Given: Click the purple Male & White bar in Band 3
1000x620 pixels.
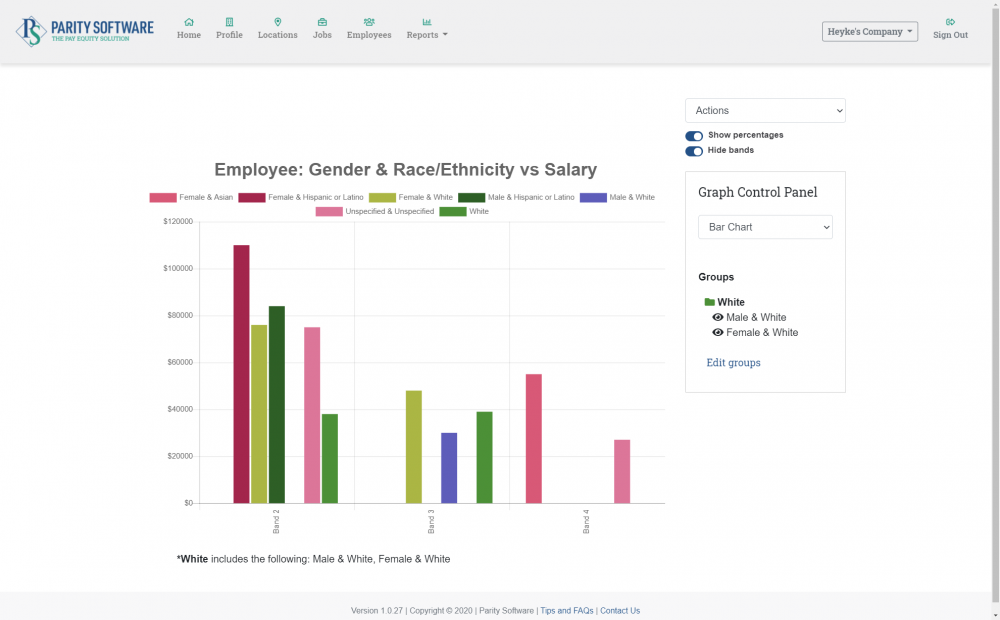Looking at the screenshot, I should tap(449, 468).
